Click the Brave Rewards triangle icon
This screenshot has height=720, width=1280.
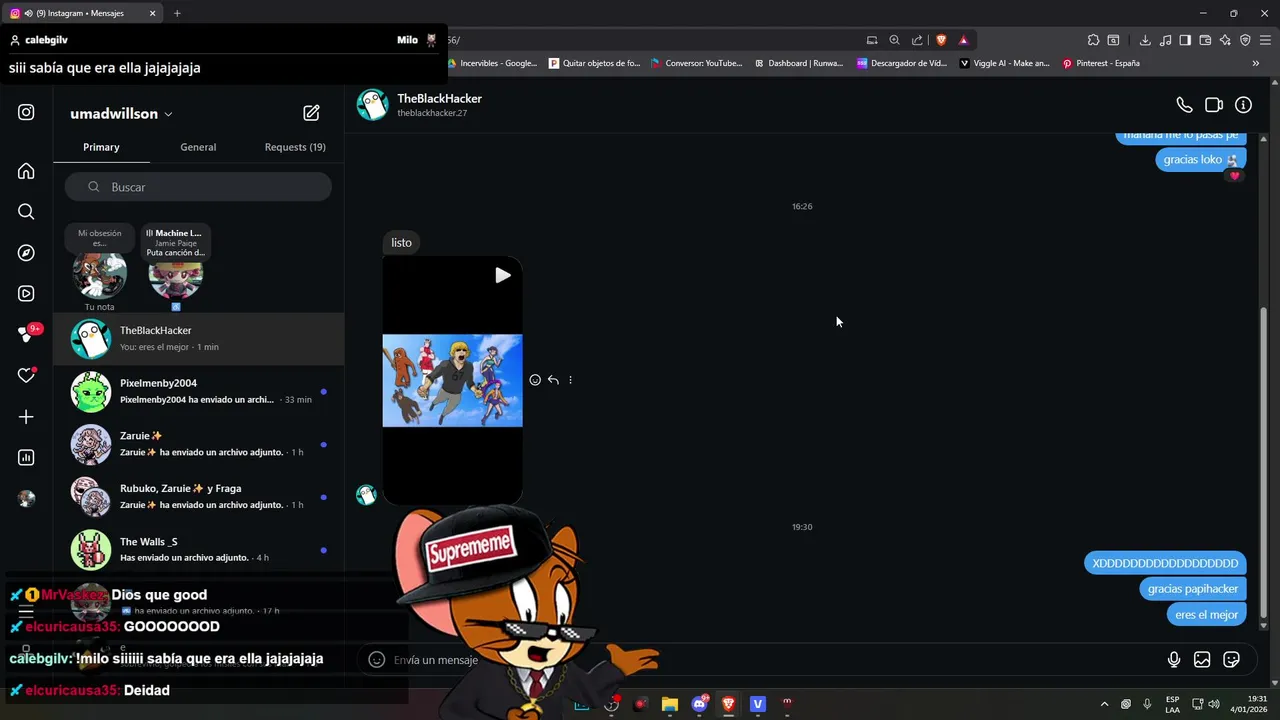tap(963, 40)
